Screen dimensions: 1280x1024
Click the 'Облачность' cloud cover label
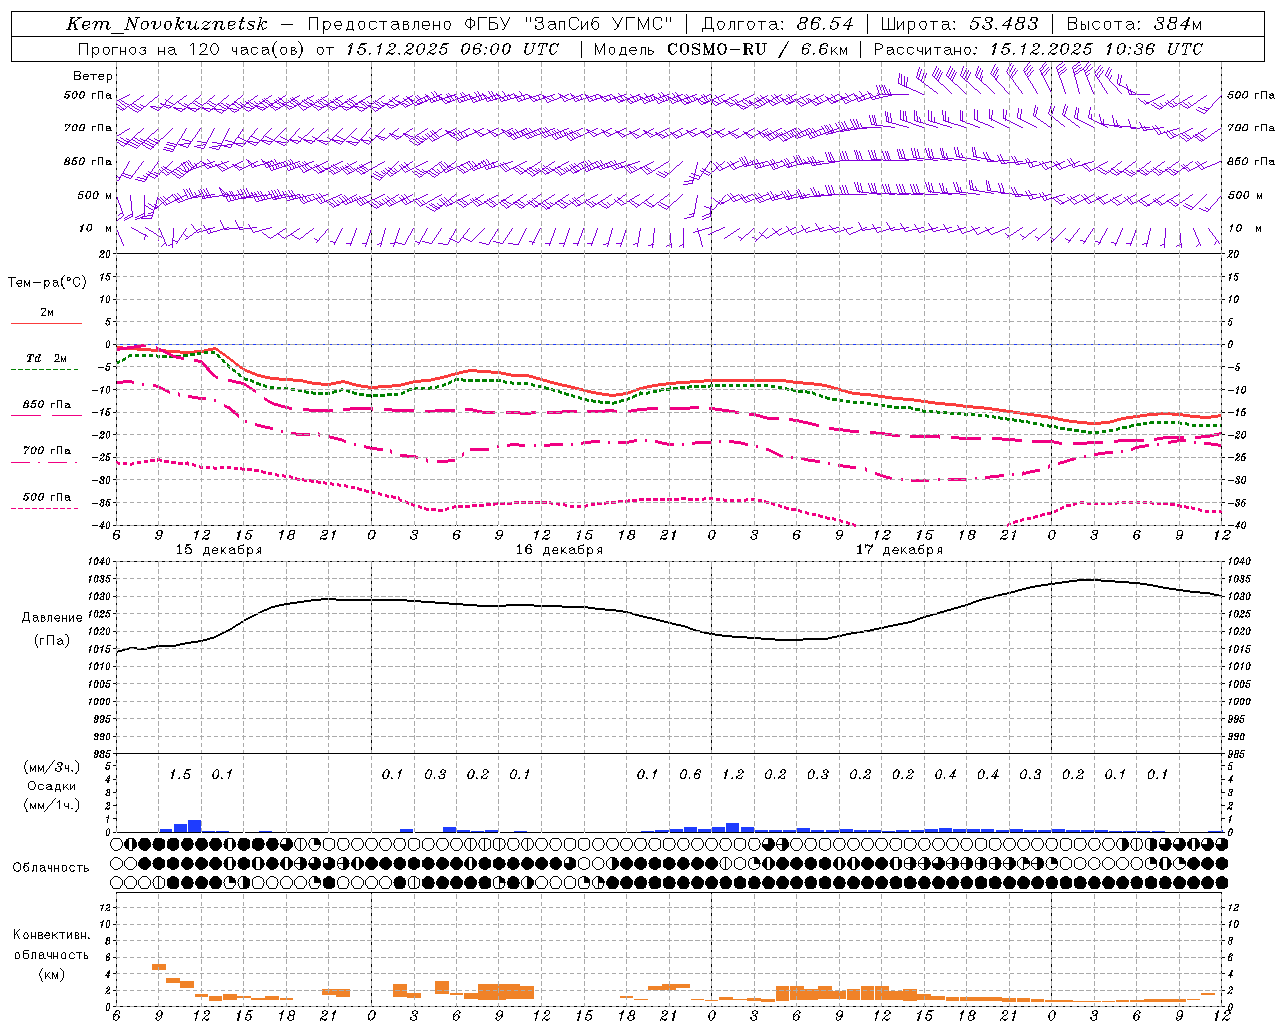[x=51, y=868]
